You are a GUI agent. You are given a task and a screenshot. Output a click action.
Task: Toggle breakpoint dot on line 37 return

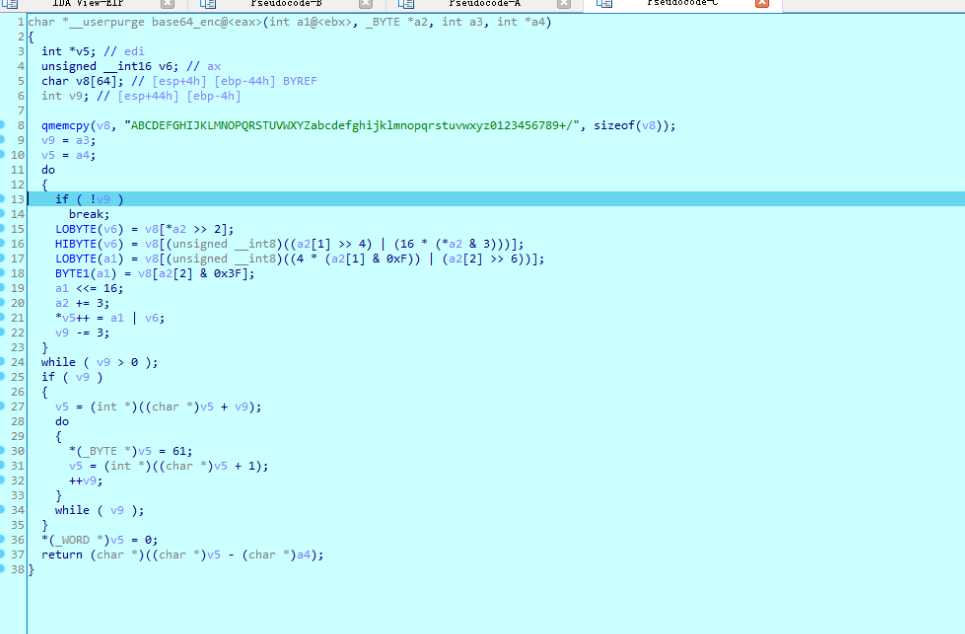tap(4, 555)
